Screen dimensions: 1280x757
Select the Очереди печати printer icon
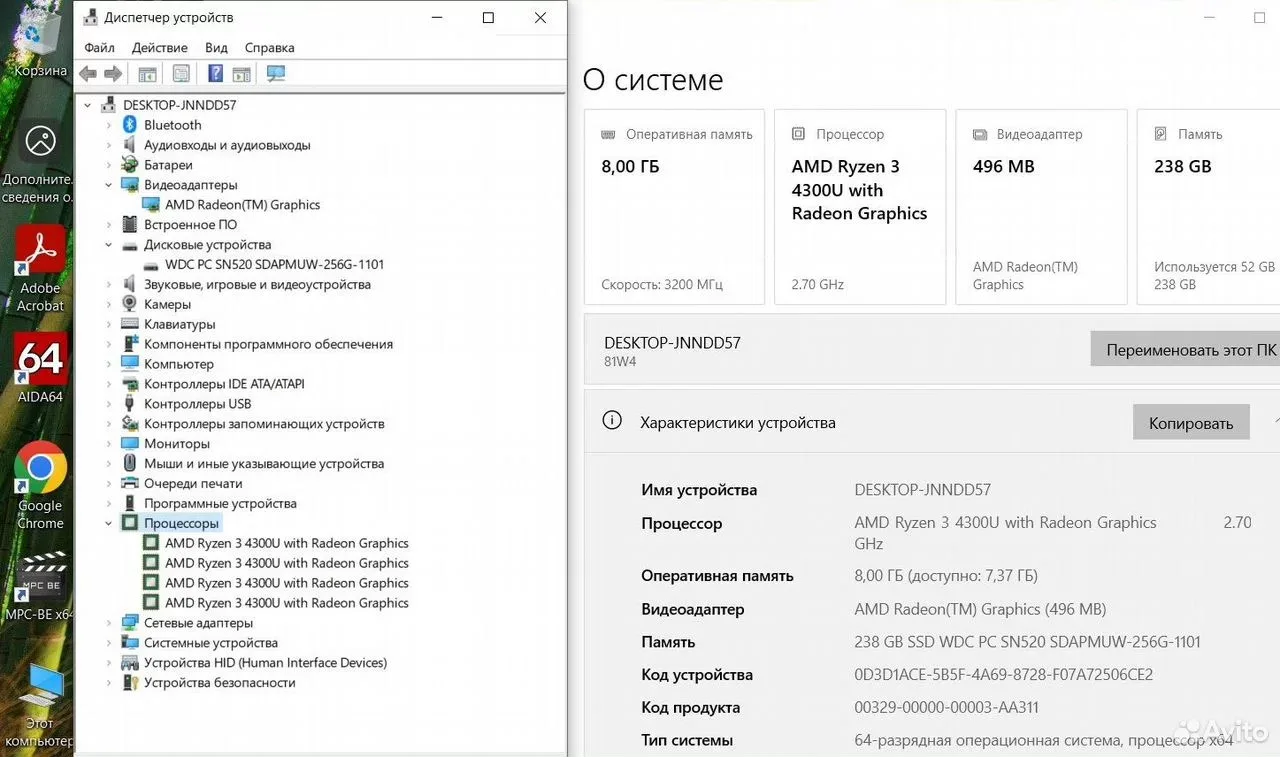click(x=129, y=484)
